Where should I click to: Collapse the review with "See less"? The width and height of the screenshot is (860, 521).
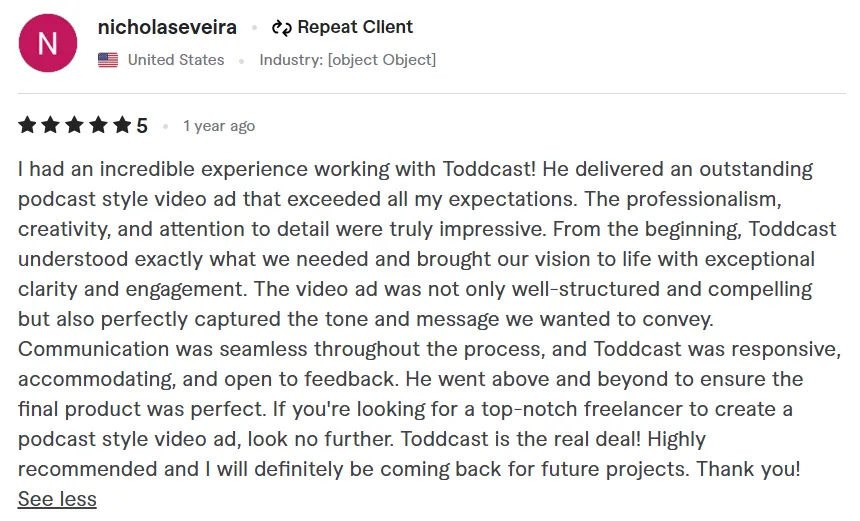pyautogui.click(x=57, y=499)
